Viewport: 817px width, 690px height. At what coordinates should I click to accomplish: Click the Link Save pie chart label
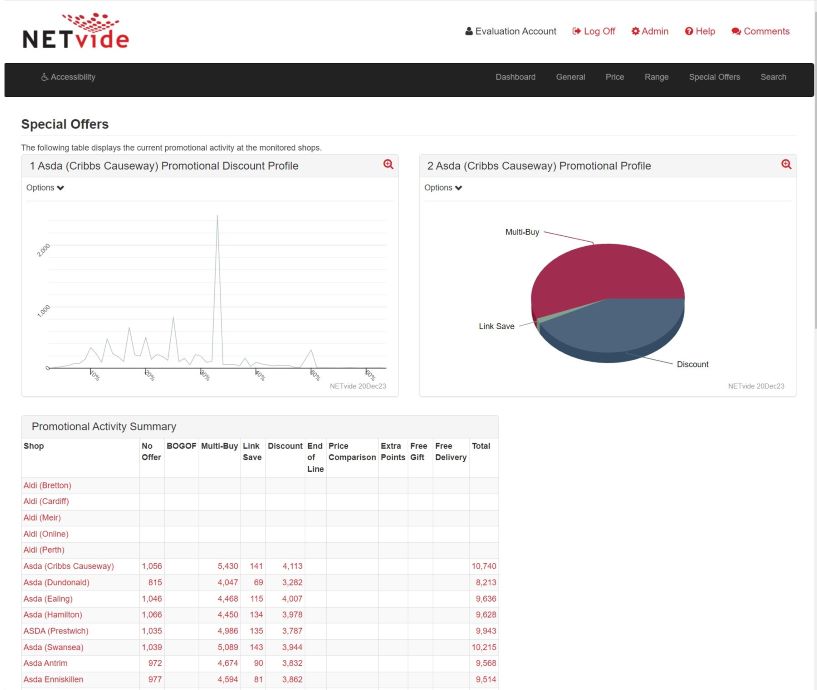pyautogui.click(x=497, y=326)
